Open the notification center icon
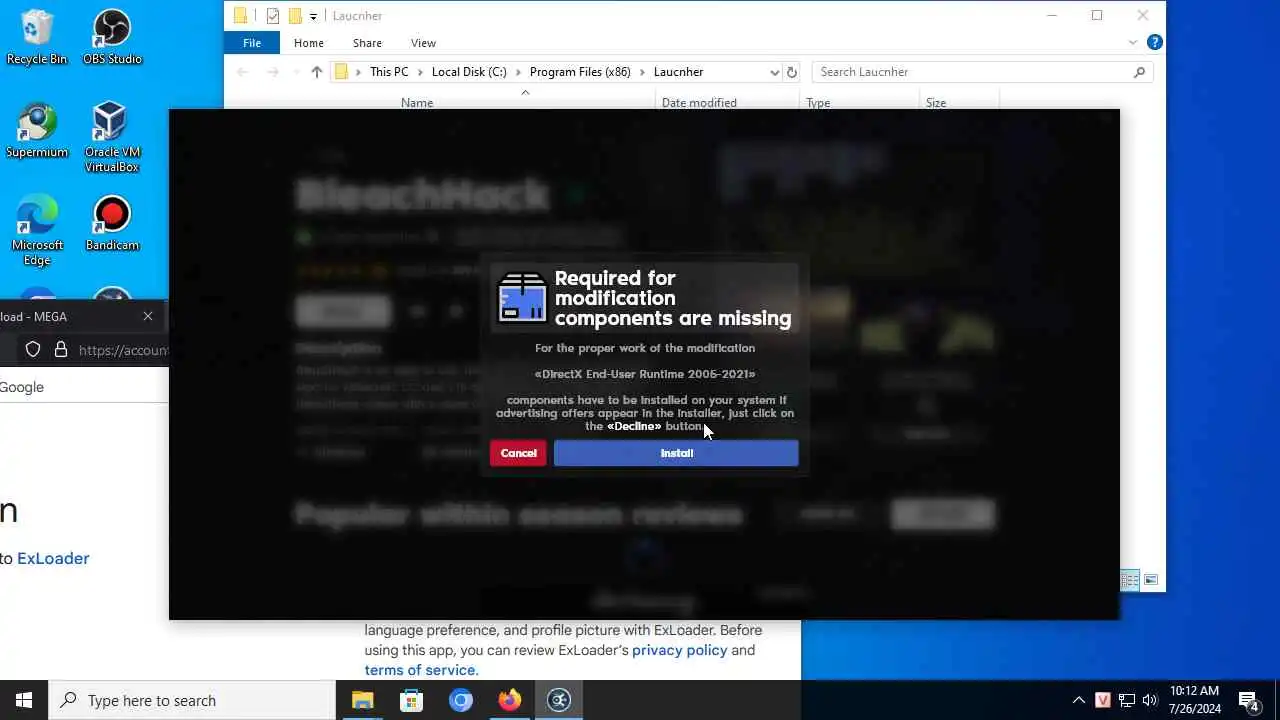Screen dimensions: 1280x720 pyautogui.click(x=1249, y=700)
